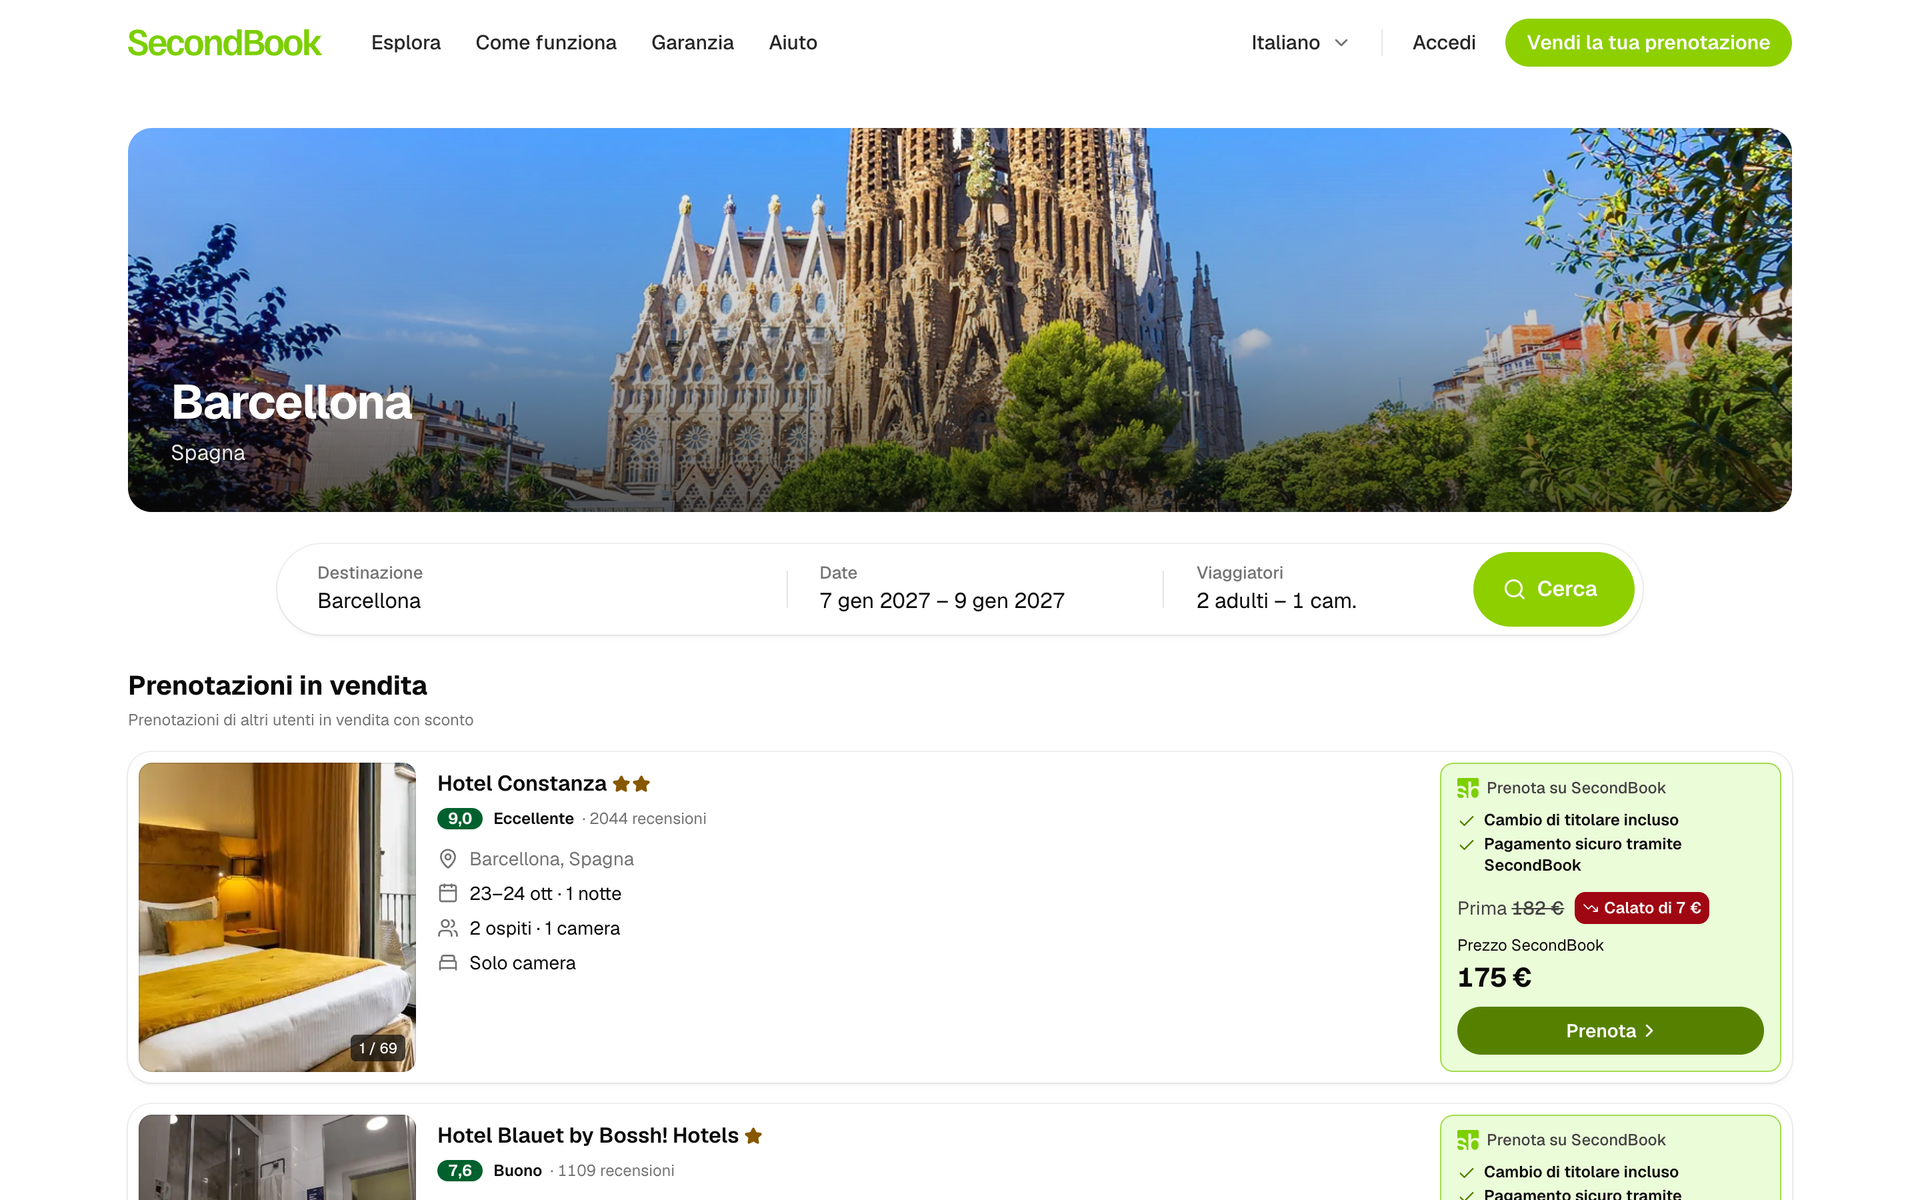This screenshot has width=1920, height=1200.
Task: Click the Prenotazioni in vendita heading
Action: [x=278, y=686]
